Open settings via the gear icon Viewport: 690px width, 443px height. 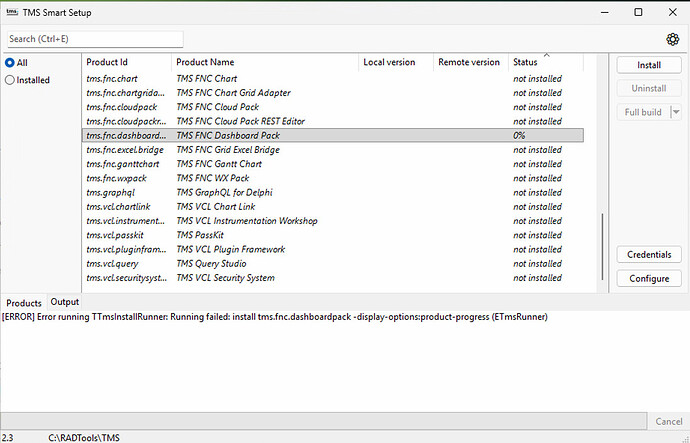[673, 39]
